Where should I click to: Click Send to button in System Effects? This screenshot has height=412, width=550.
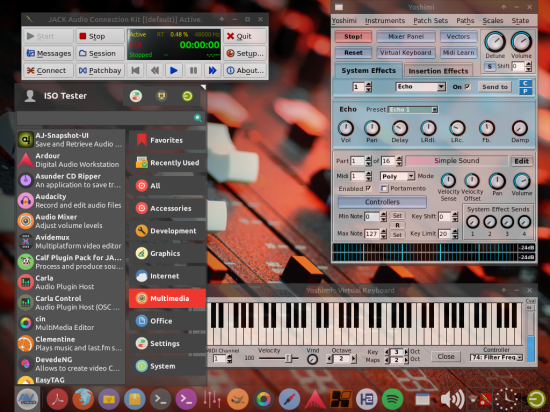click(495, 87)
